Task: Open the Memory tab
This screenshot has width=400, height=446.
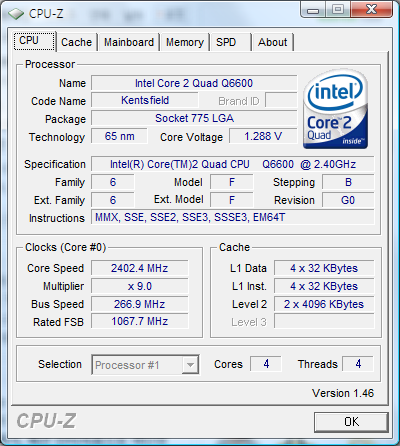Action: (185, 42)
